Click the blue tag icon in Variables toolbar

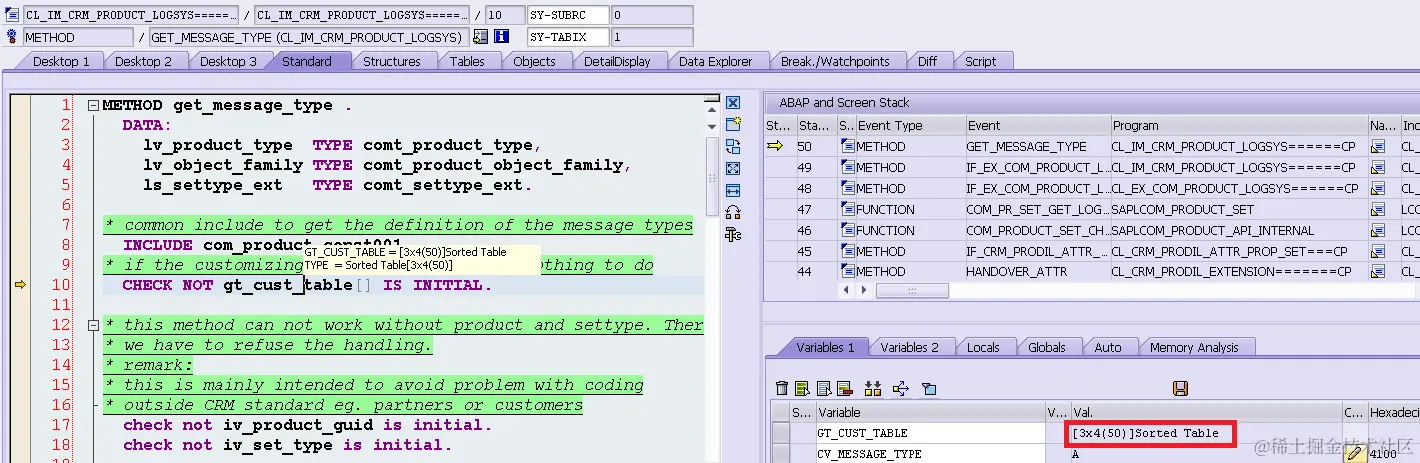coord(929,389)
